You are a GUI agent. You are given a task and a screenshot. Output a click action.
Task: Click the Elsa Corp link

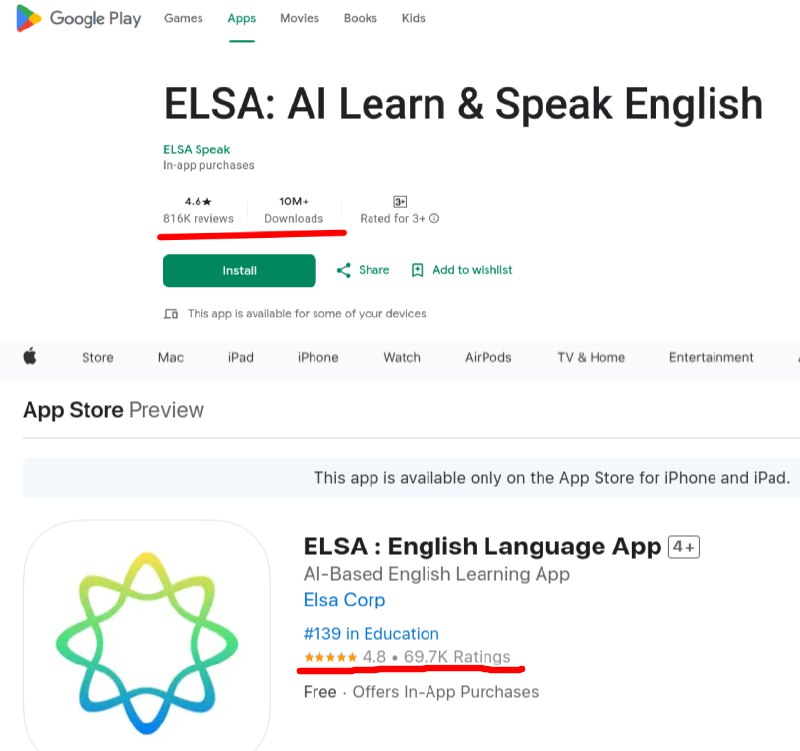pos(343,600)
